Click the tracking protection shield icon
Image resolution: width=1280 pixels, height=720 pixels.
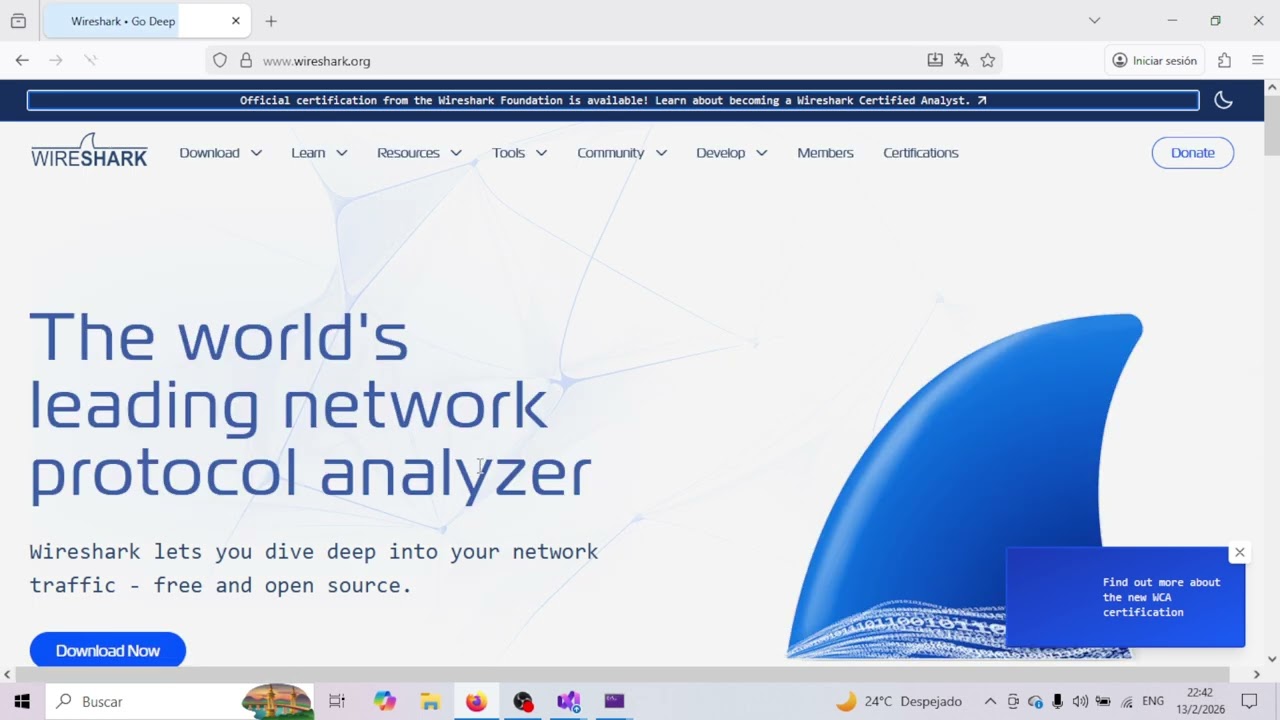220,60
